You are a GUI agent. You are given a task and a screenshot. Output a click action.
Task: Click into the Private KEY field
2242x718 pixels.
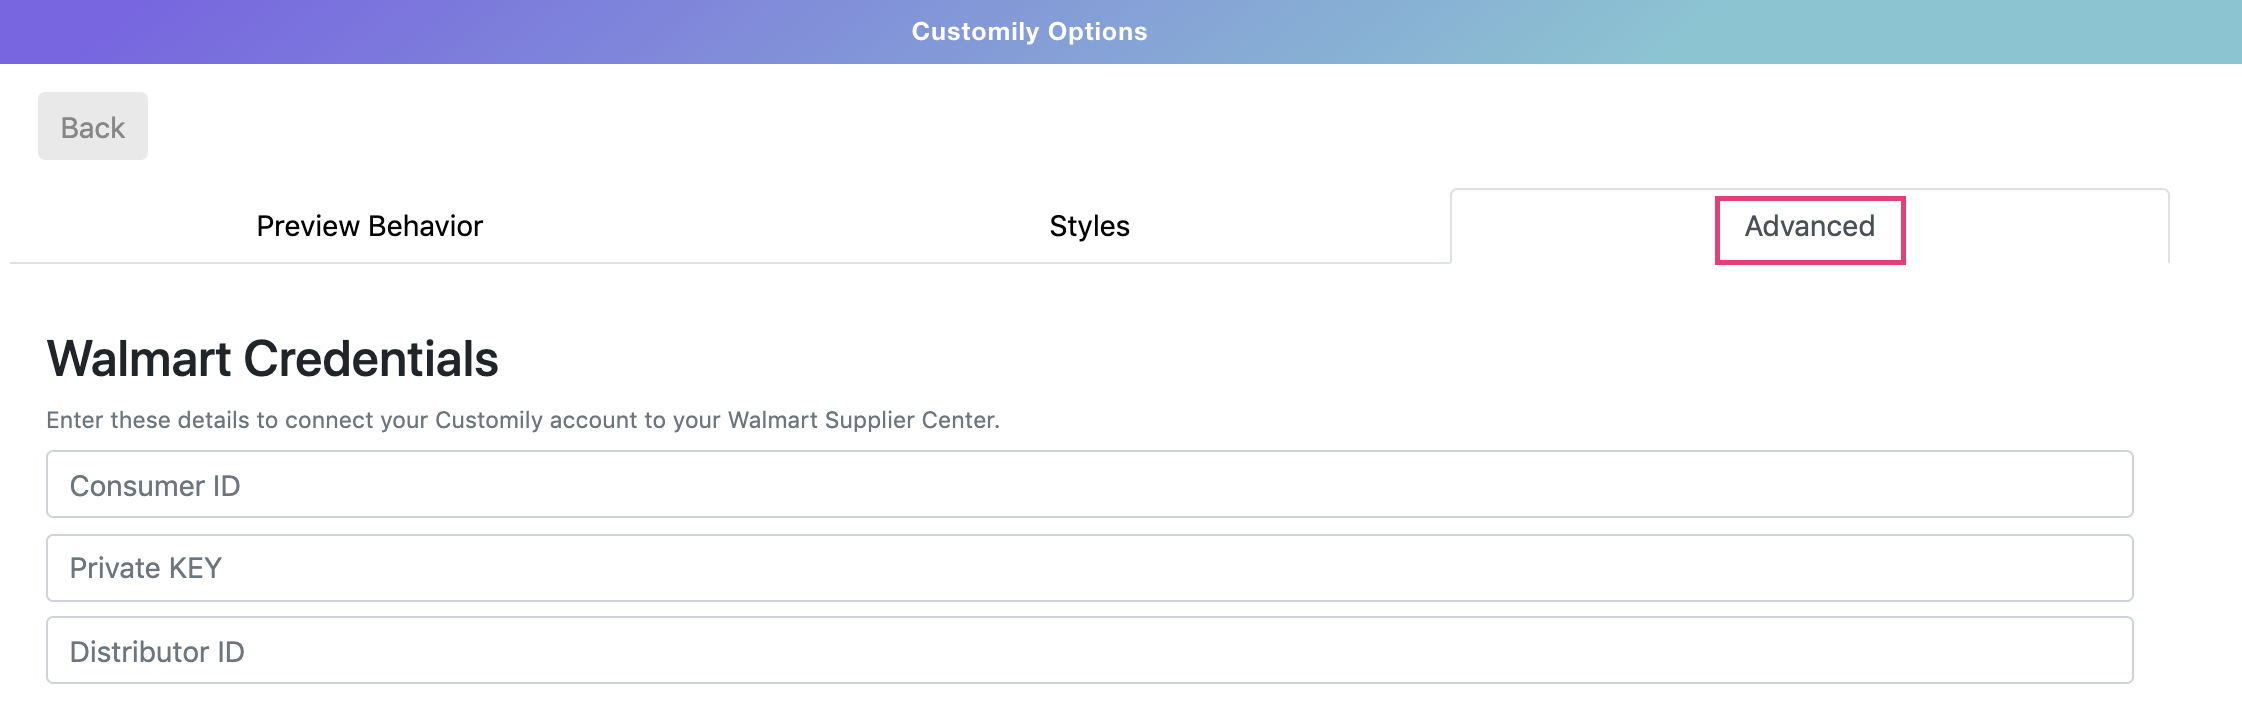pyautogui.click(x=1089, y=568)
